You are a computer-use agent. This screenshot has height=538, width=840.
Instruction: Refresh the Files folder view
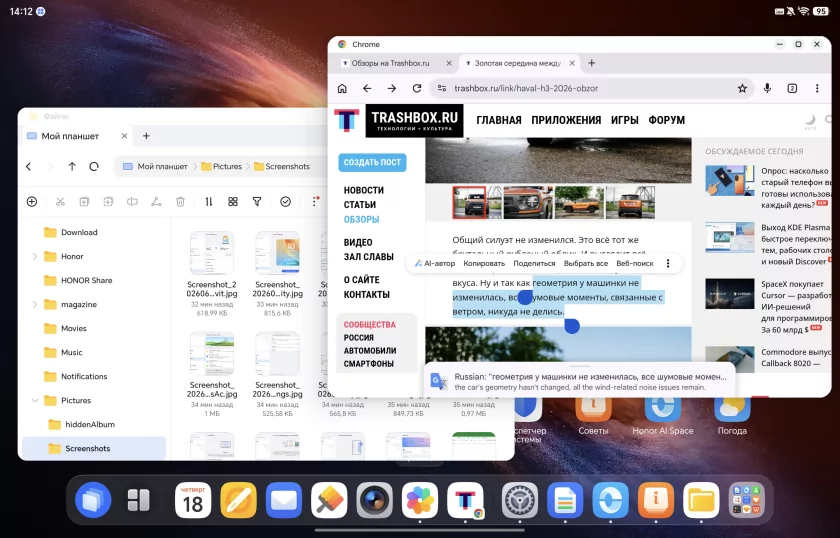[94, 167]
